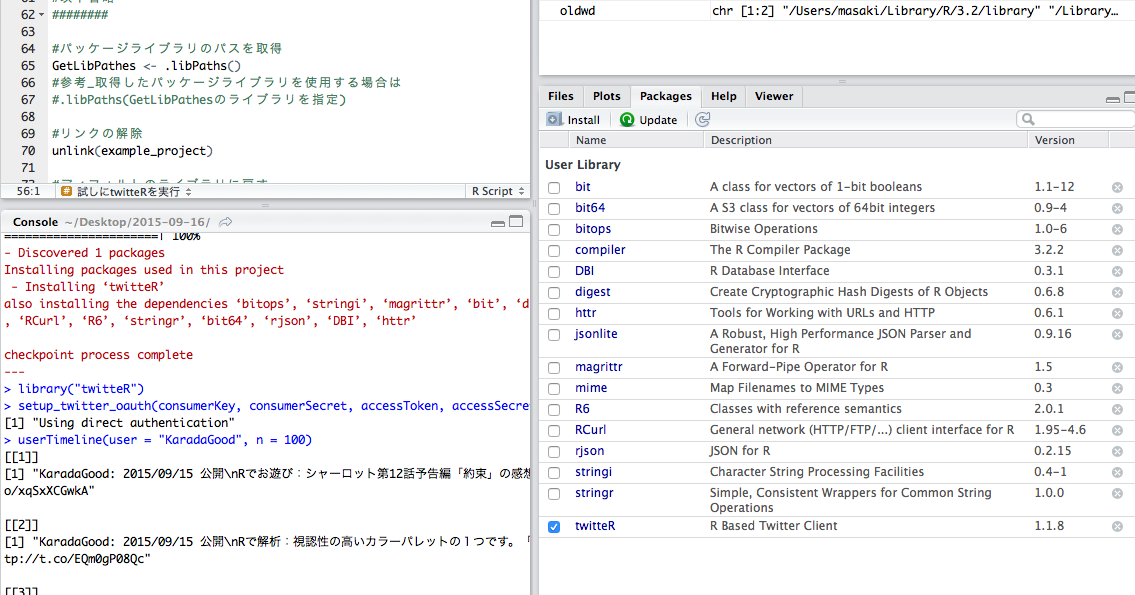Check the compiler package checkbox
The image size is (1135, 595).
[554, 250]
